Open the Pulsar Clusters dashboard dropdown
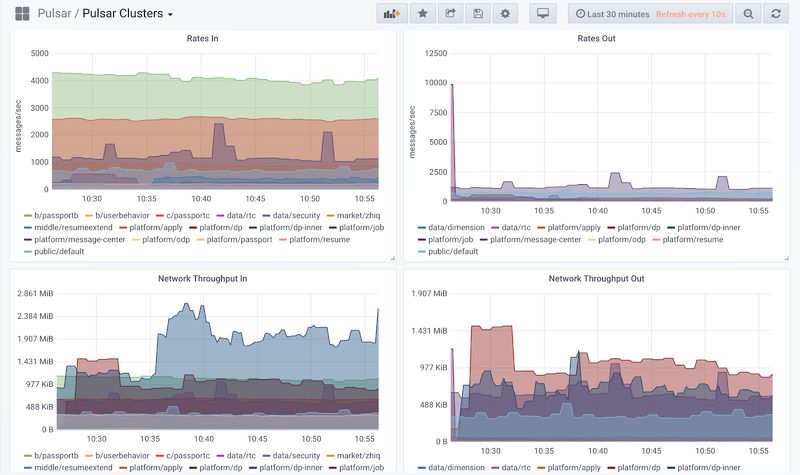The height and width of the screenshot is (475, 800). [128, 14]
